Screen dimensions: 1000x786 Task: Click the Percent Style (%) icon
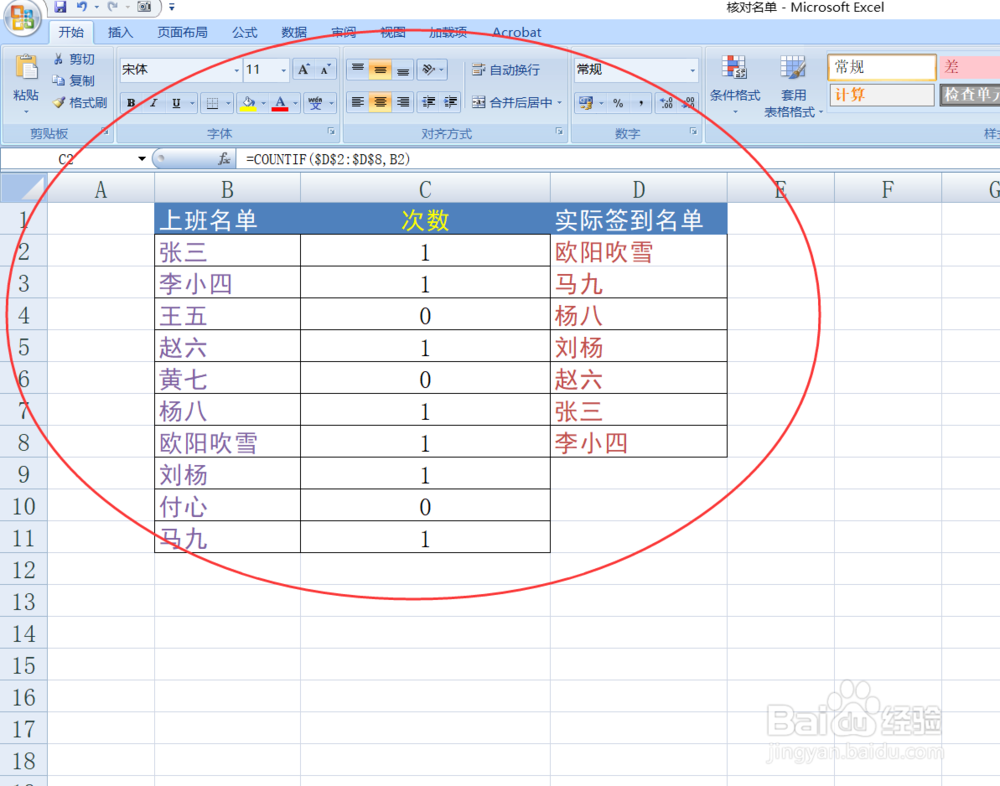(616, 102)
